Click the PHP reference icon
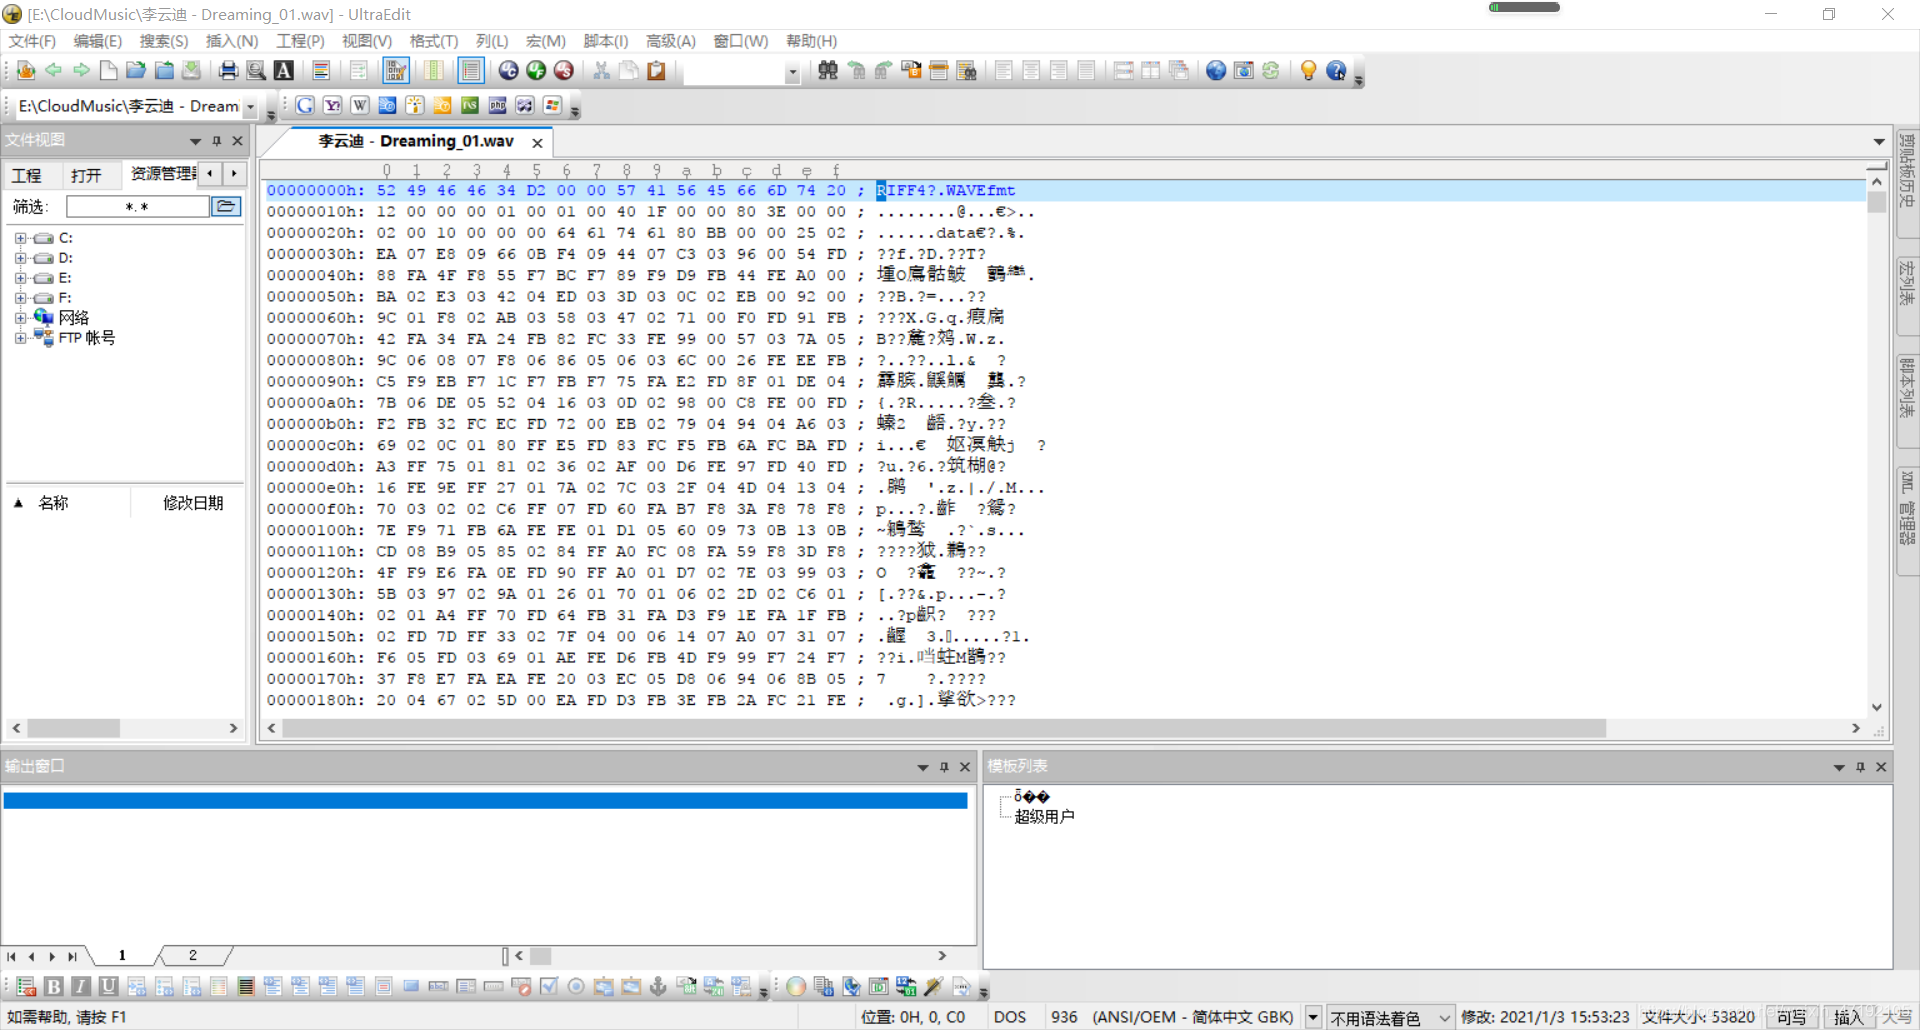The image size is (1920, 1030). pyautogui.click(x=497, y=105)
